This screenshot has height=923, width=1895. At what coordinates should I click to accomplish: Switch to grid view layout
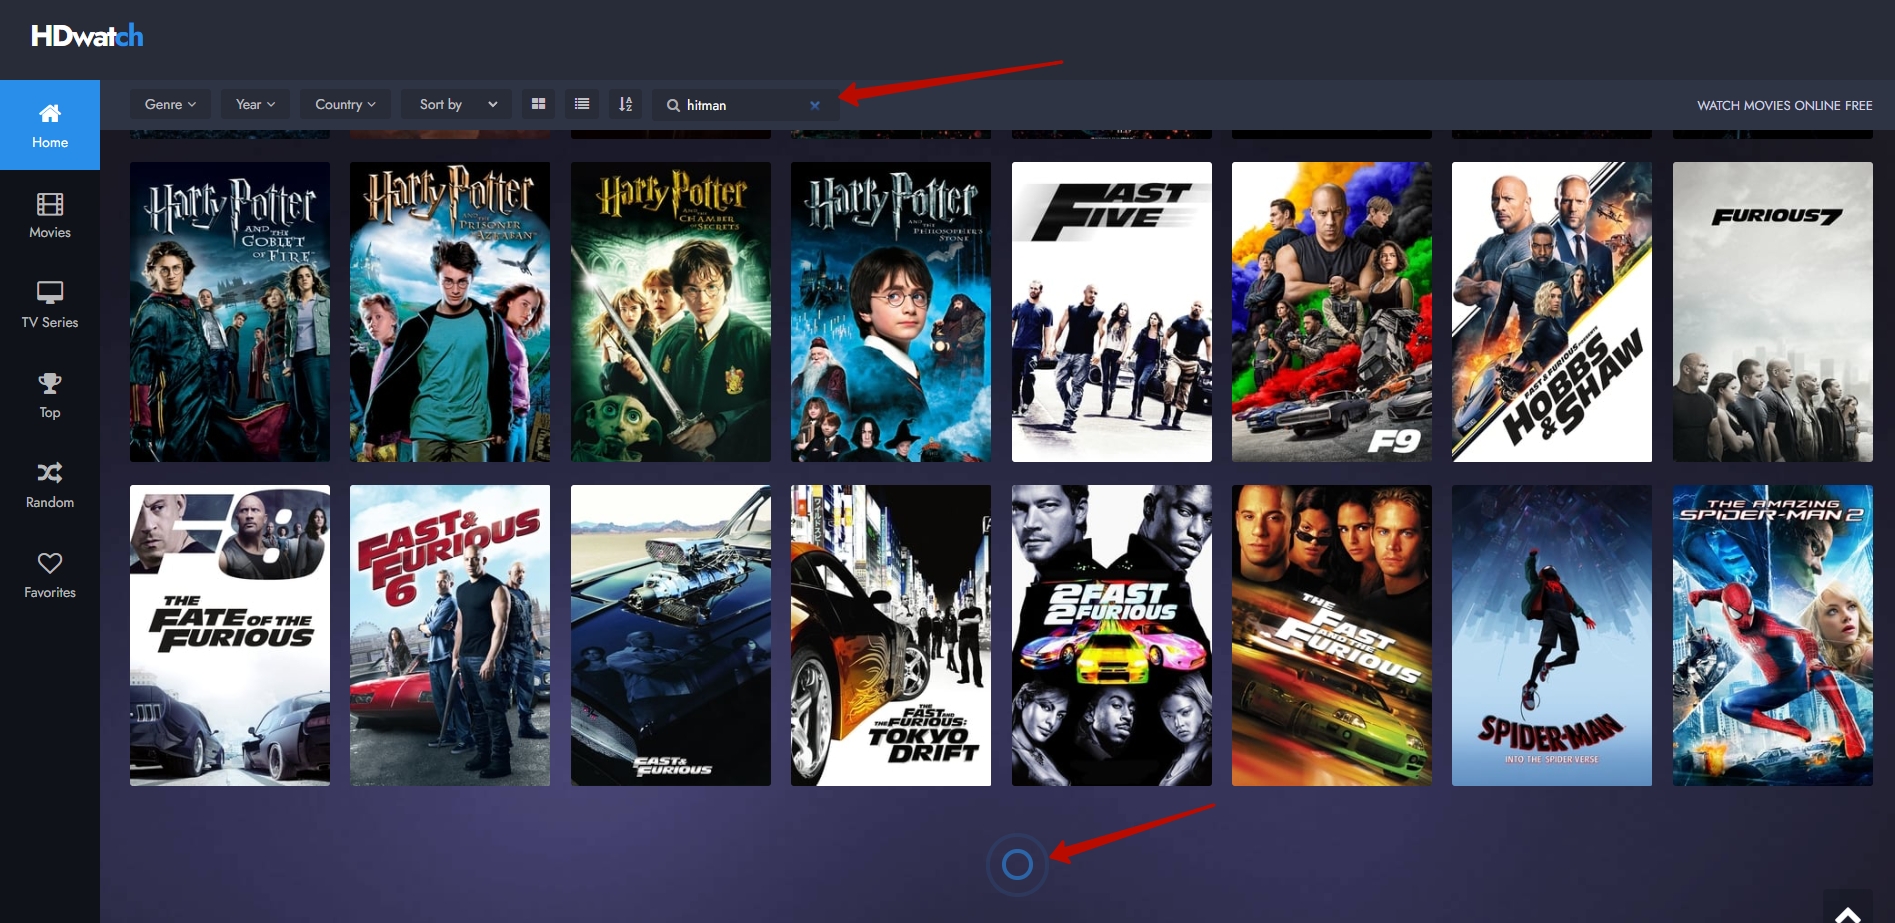coord(538,104)
